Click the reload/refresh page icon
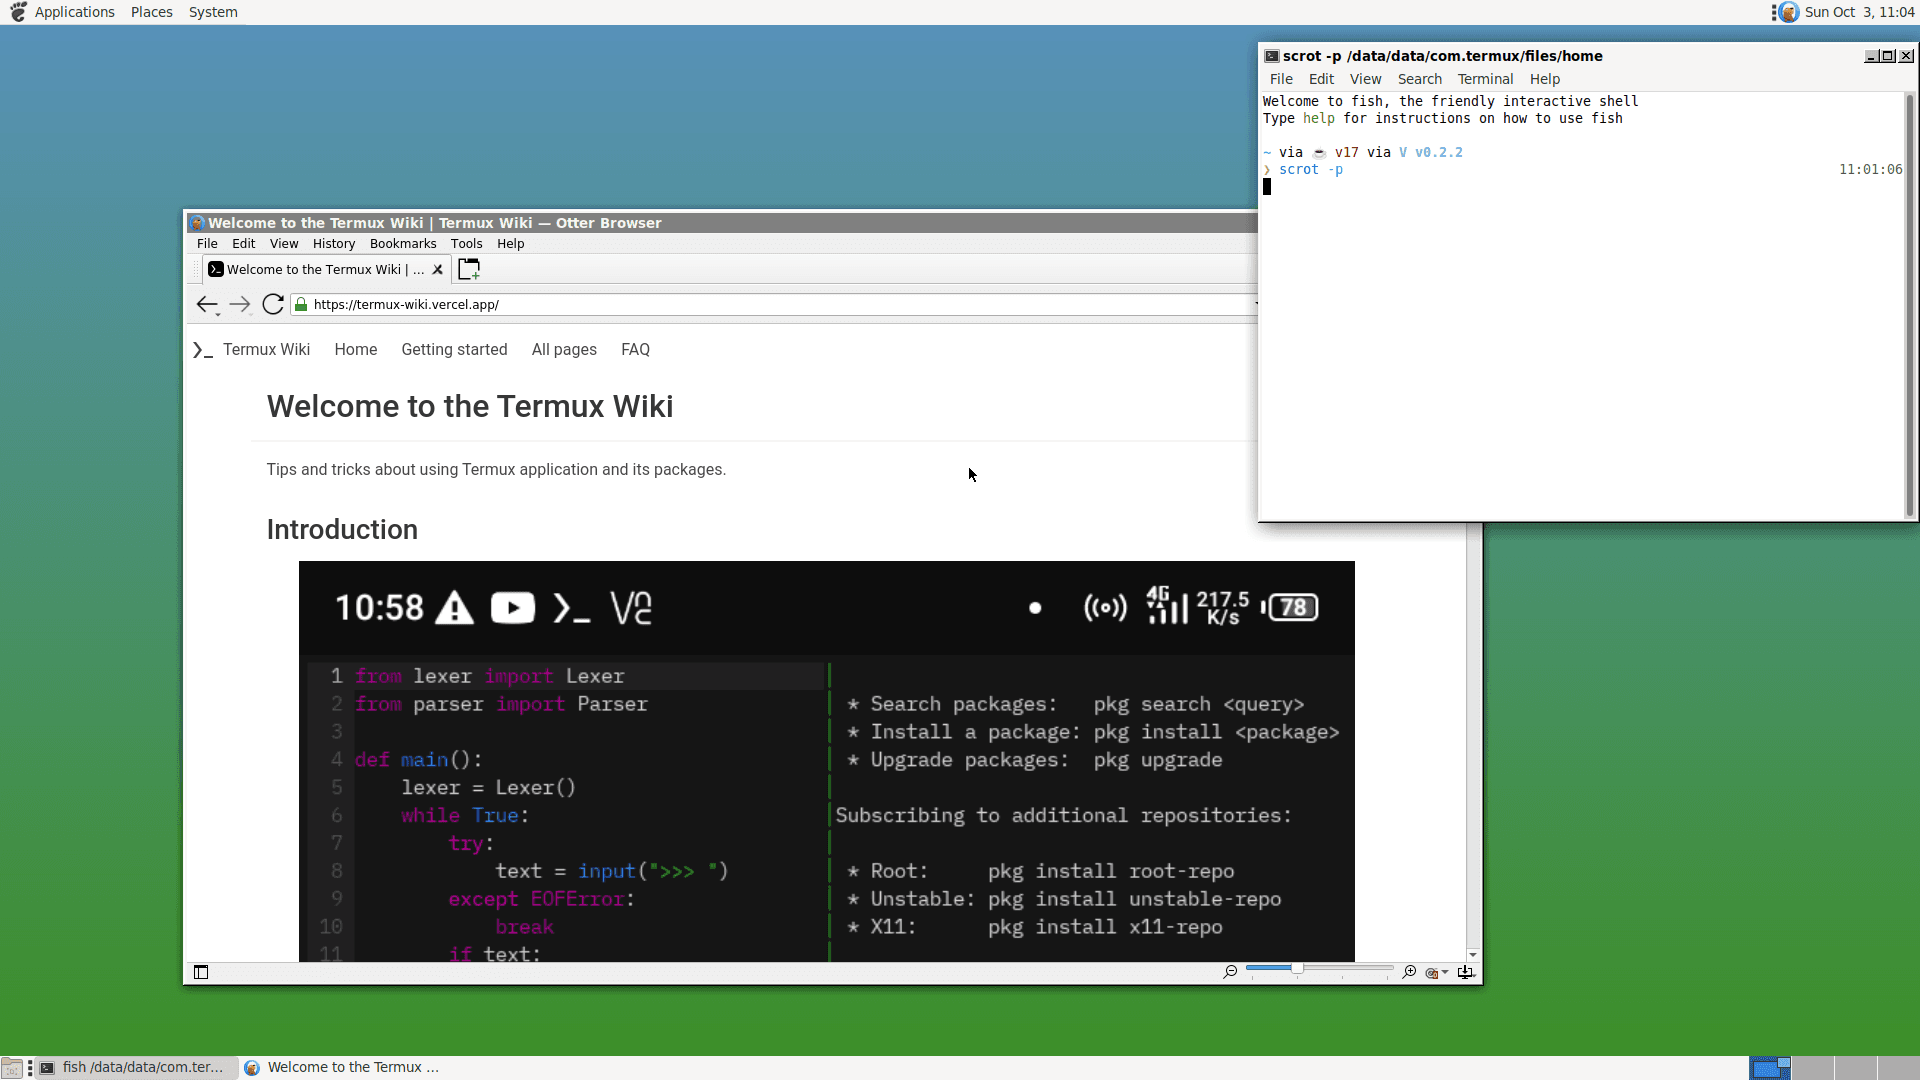The width and height of the screenshot is (1920, 1080). click(273, 305)
